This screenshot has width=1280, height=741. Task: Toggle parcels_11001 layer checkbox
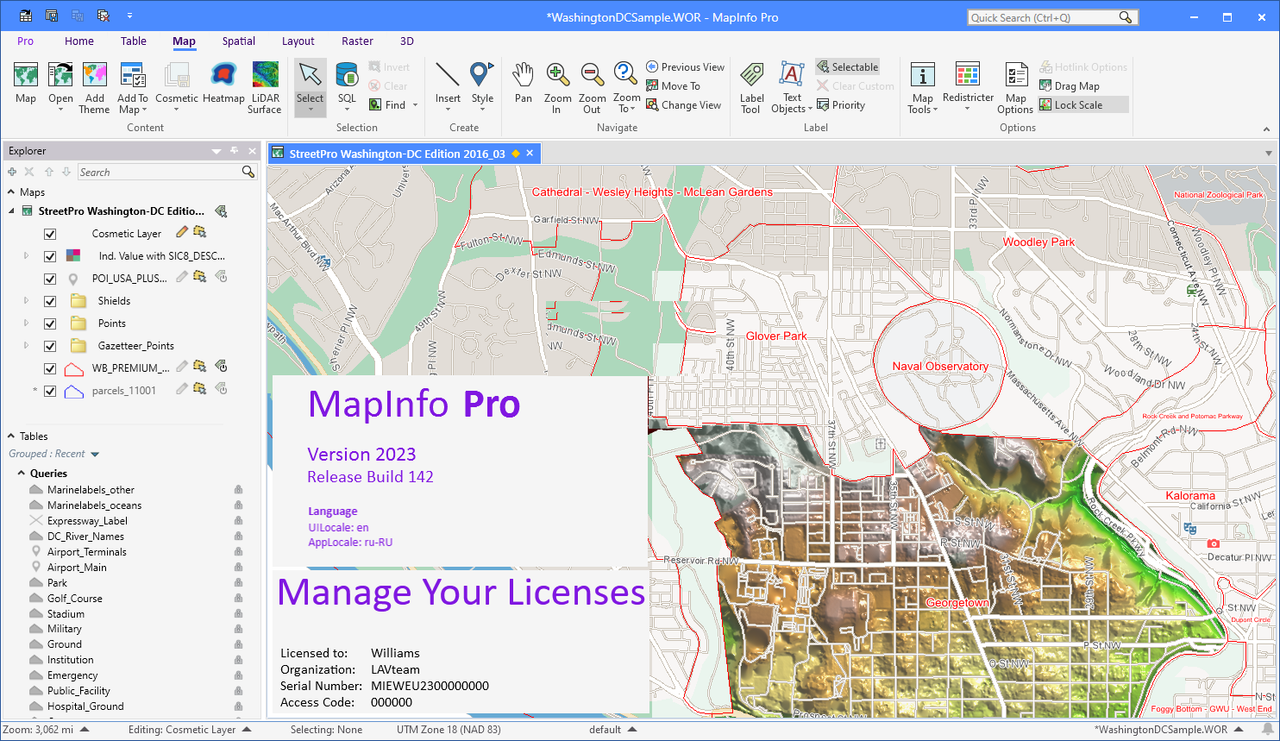(50, 391)
